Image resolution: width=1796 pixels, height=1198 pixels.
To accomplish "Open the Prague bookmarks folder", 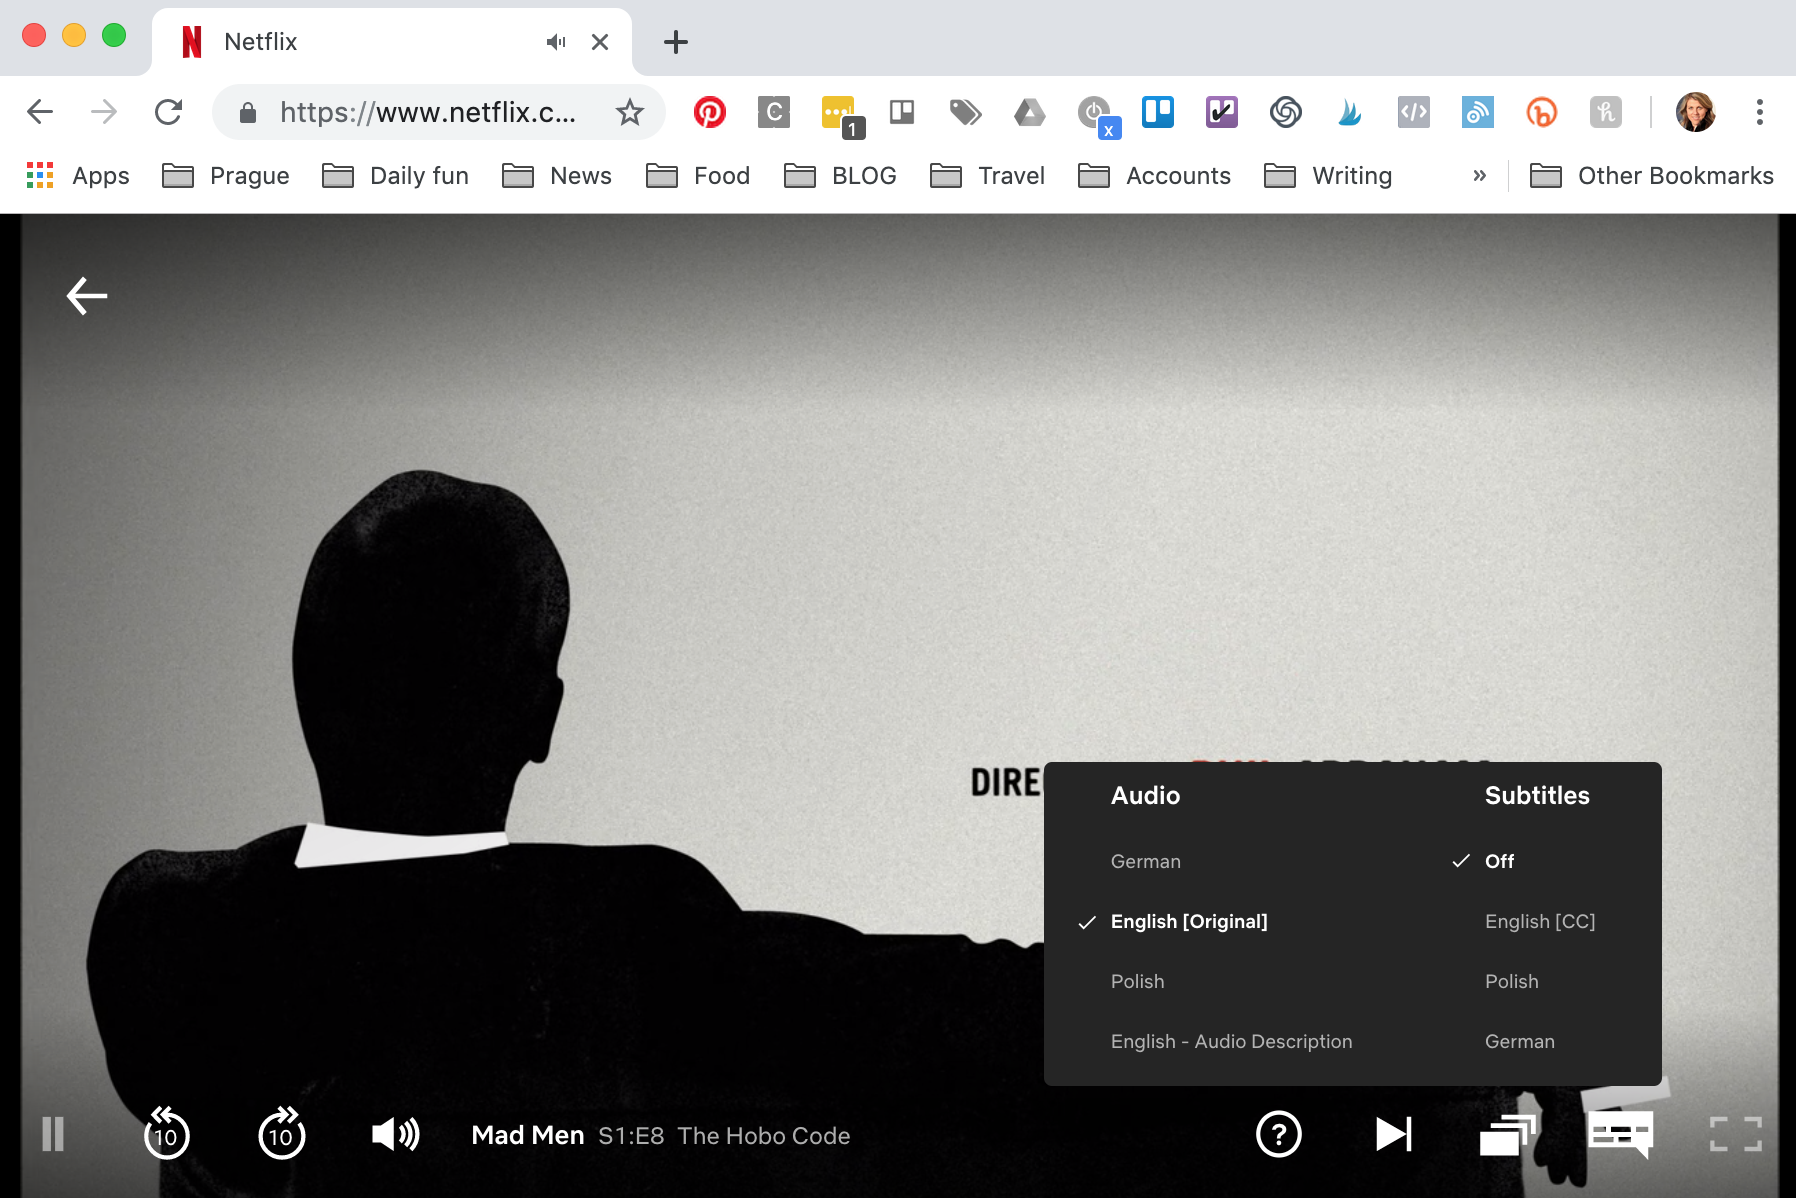I will point(225,176).
